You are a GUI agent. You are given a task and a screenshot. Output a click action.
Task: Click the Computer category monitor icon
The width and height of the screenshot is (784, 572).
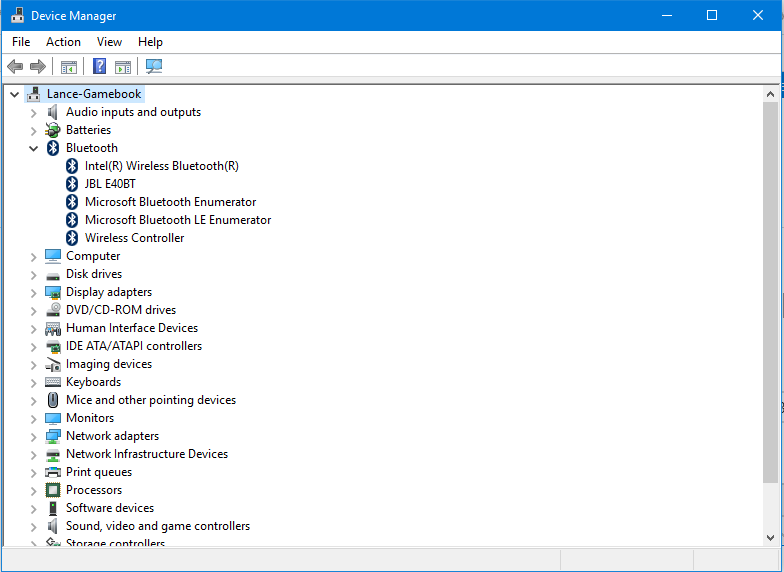pyautogui.click(x=52, y=256)
